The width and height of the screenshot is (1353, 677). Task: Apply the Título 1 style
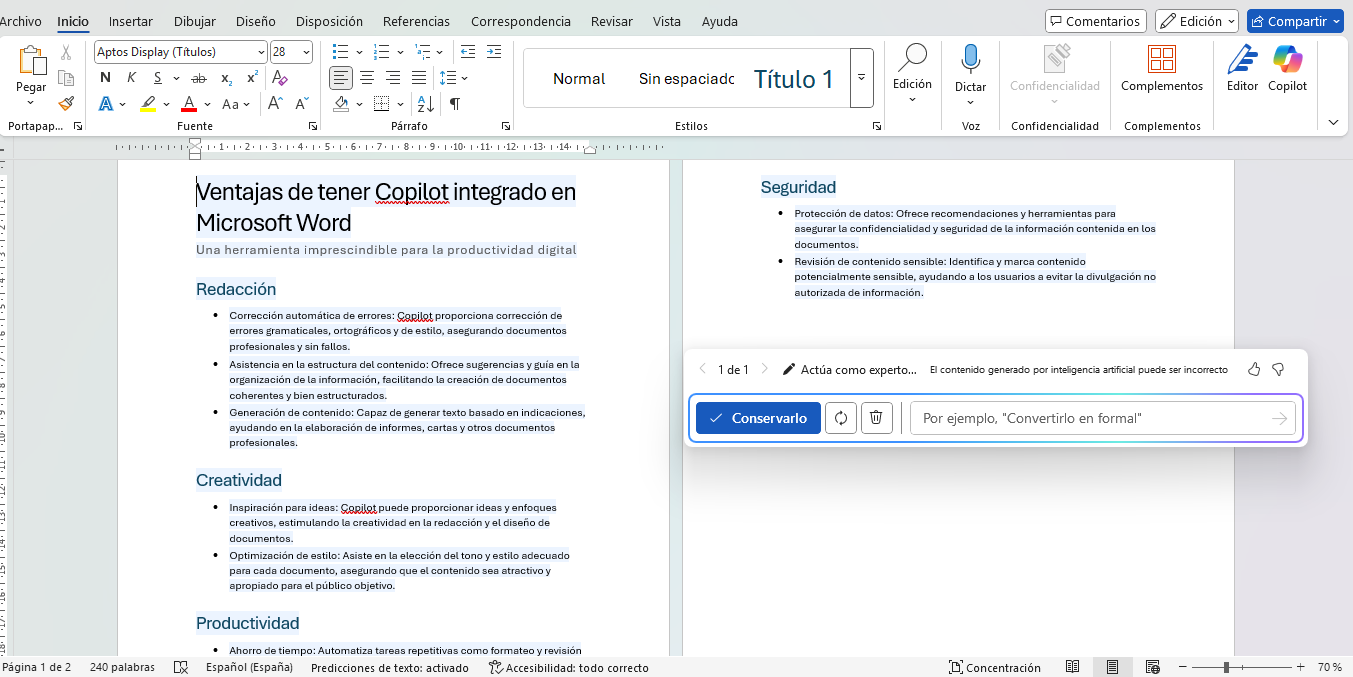[x=793, y=79]
